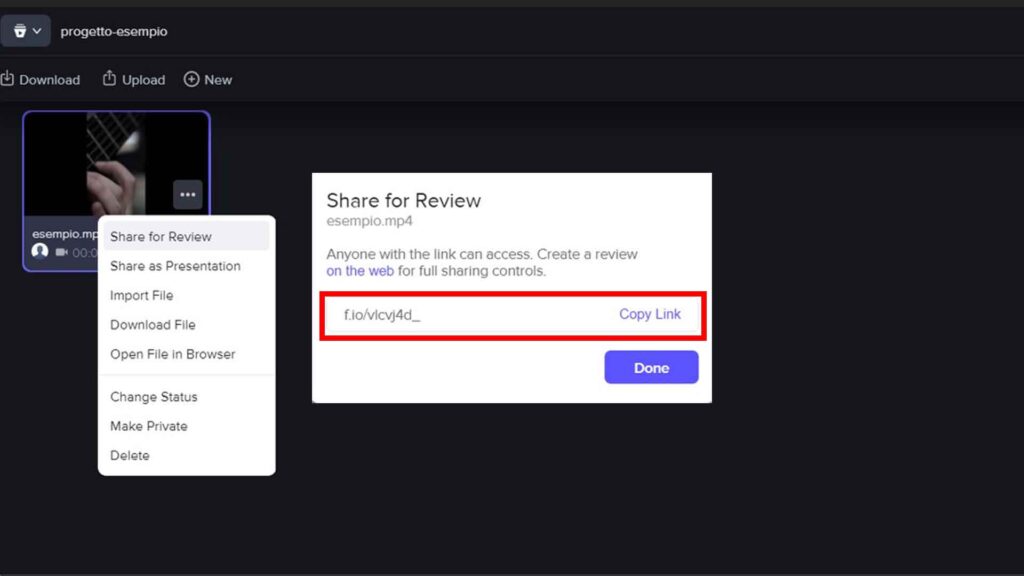Expand the project switcher chevron
The width and height of the screenshot is (1024, 576).
tap(38, 29)
